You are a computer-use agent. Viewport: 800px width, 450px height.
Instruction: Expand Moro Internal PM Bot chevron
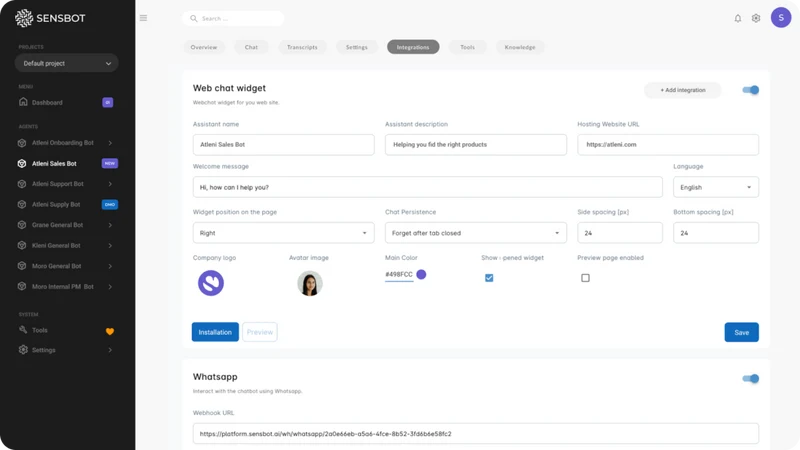pyautogui.click(x=110, y=286)
